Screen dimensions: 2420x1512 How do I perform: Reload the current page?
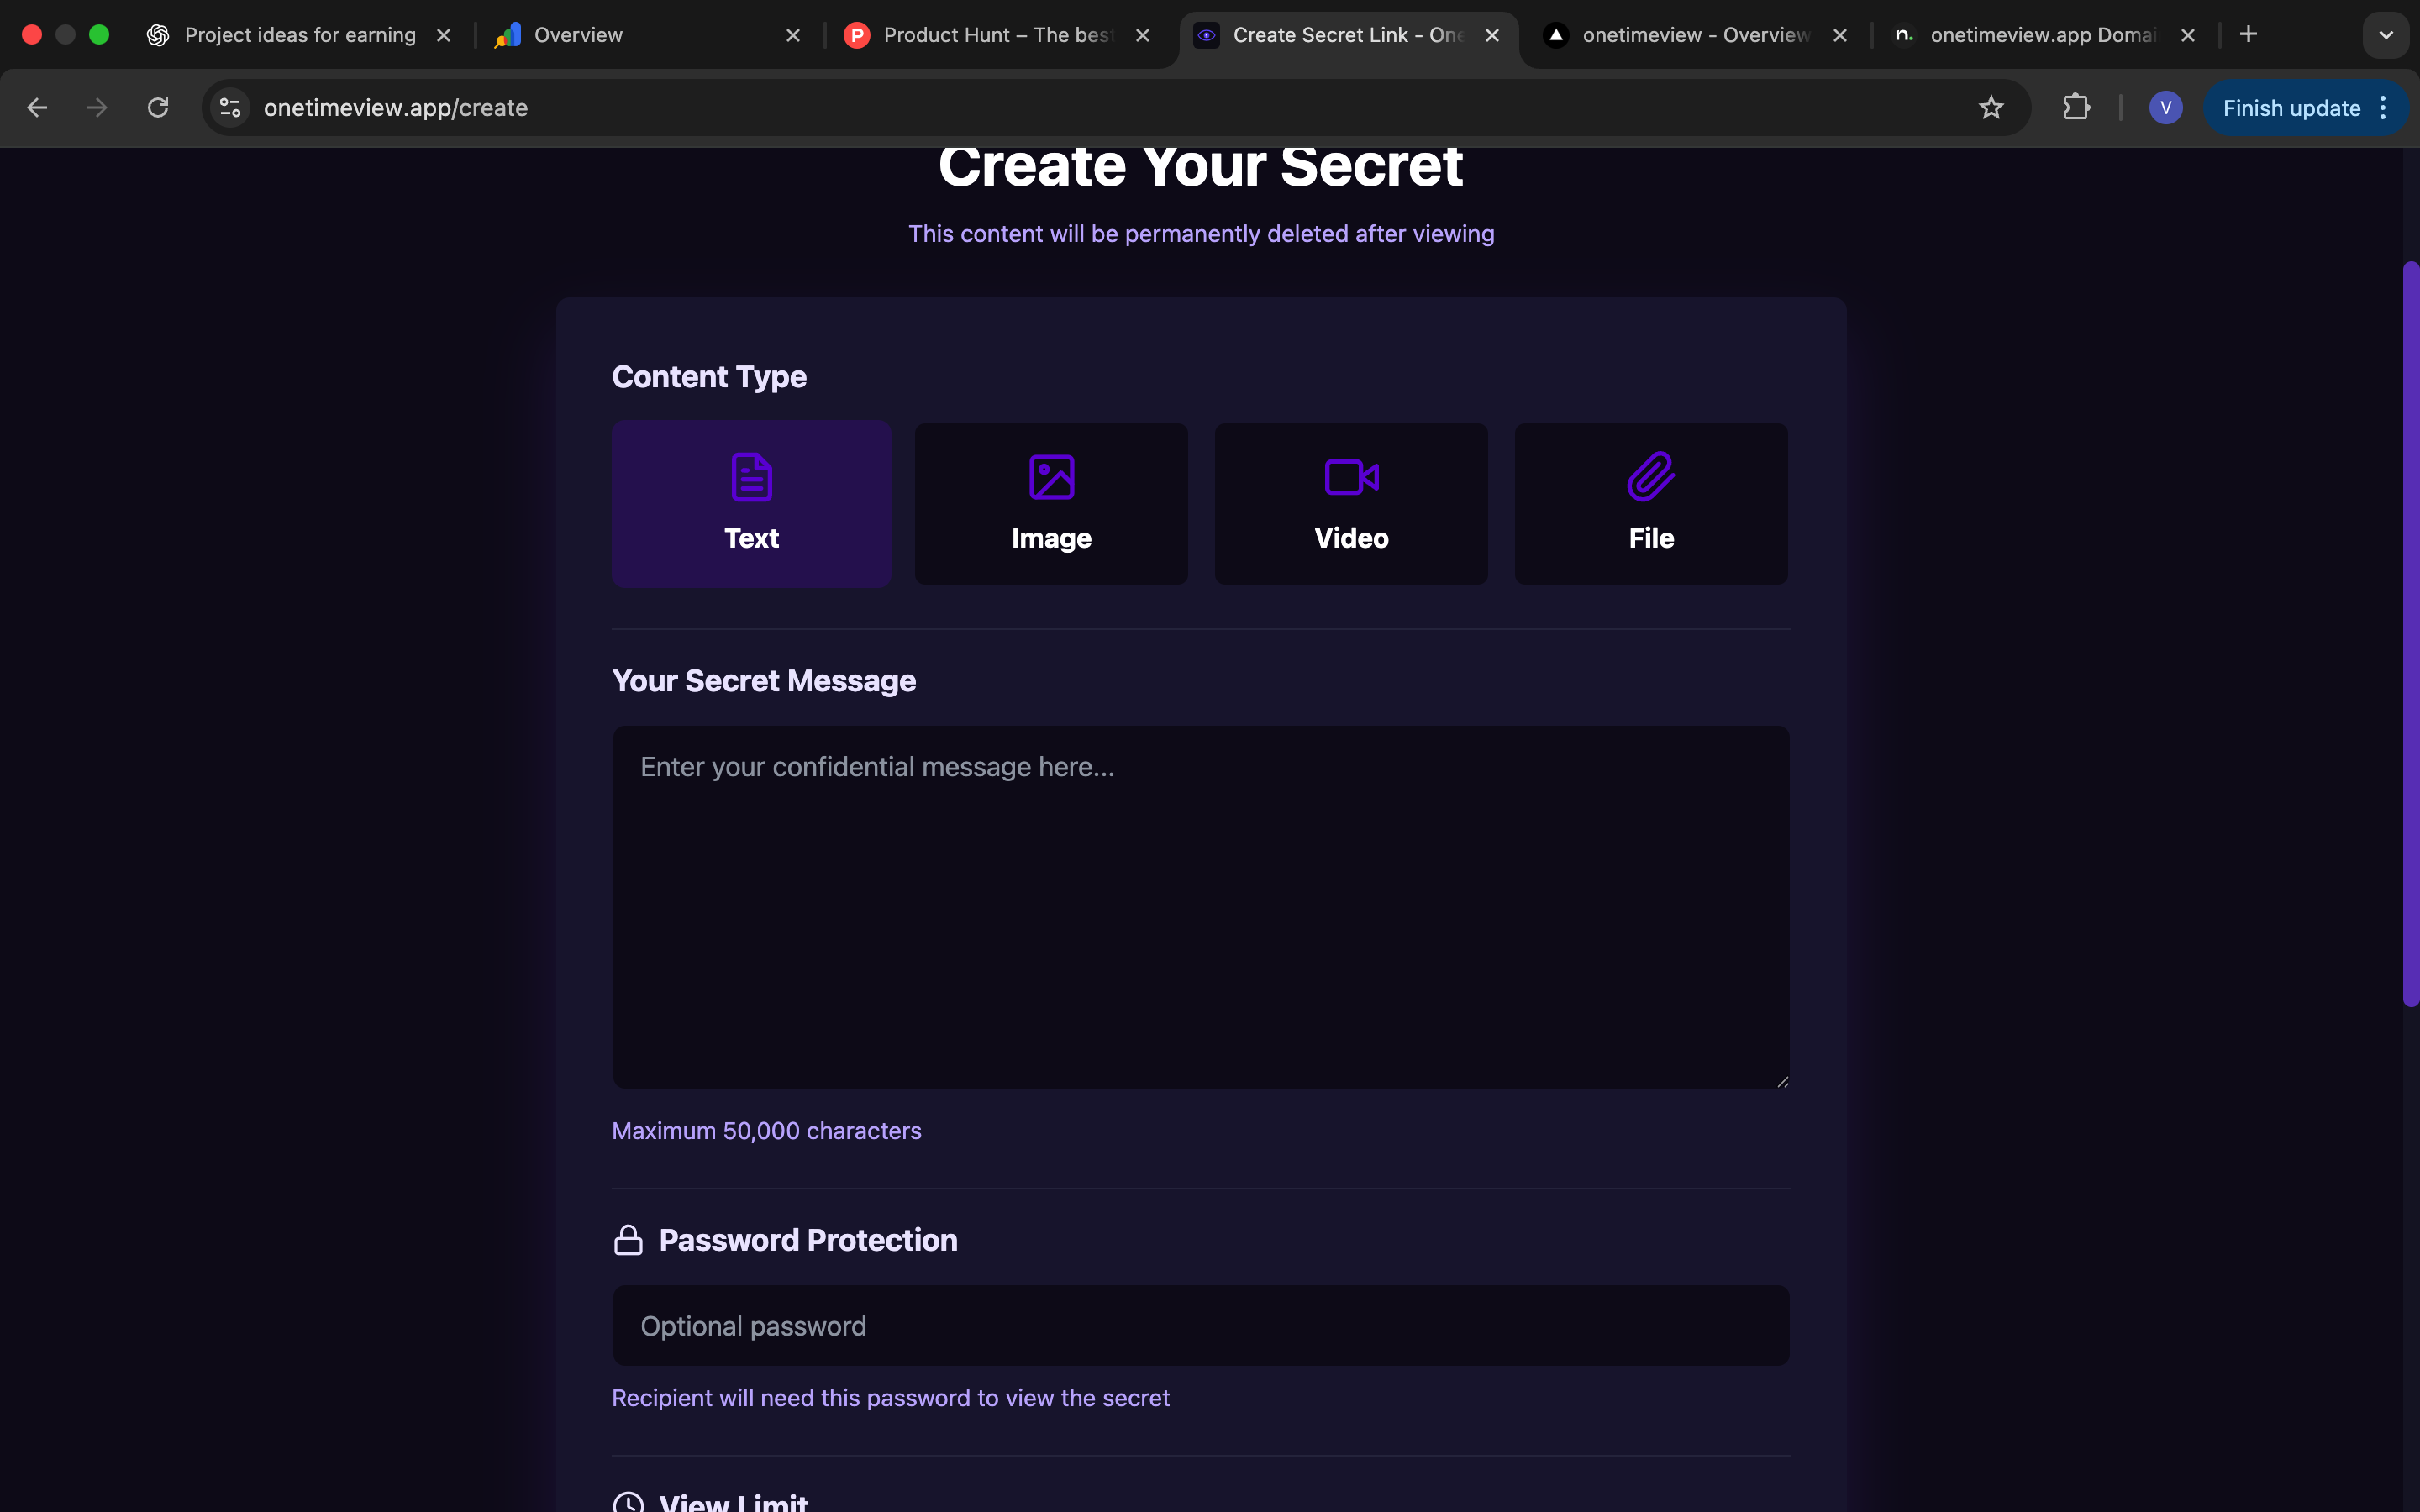point(158,108)
